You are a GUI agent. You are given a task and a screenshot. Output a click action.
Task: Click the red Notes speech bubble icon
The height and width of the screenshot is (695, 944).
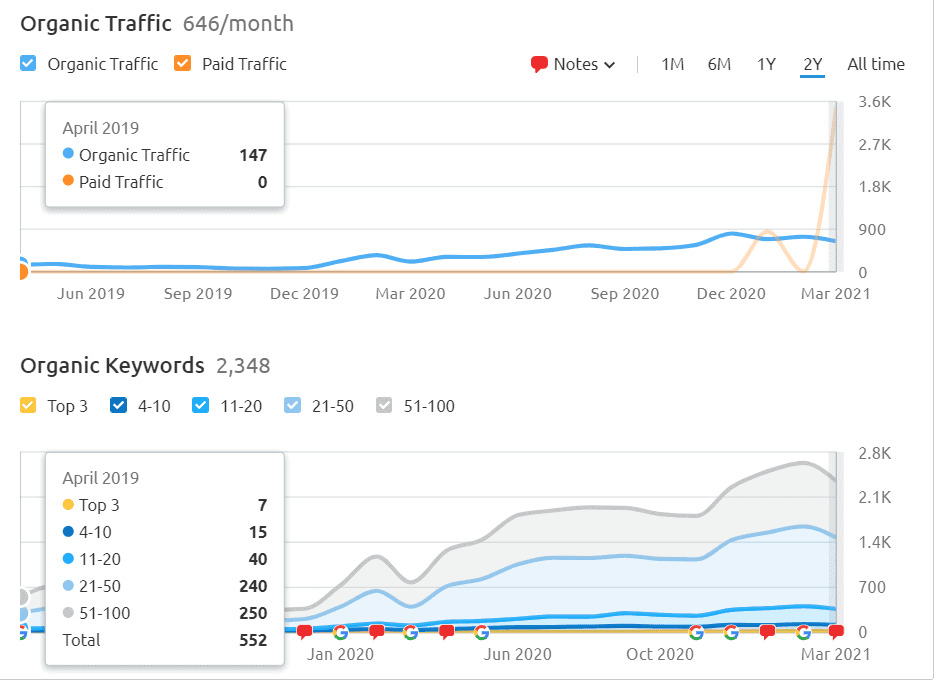[539, 64]
